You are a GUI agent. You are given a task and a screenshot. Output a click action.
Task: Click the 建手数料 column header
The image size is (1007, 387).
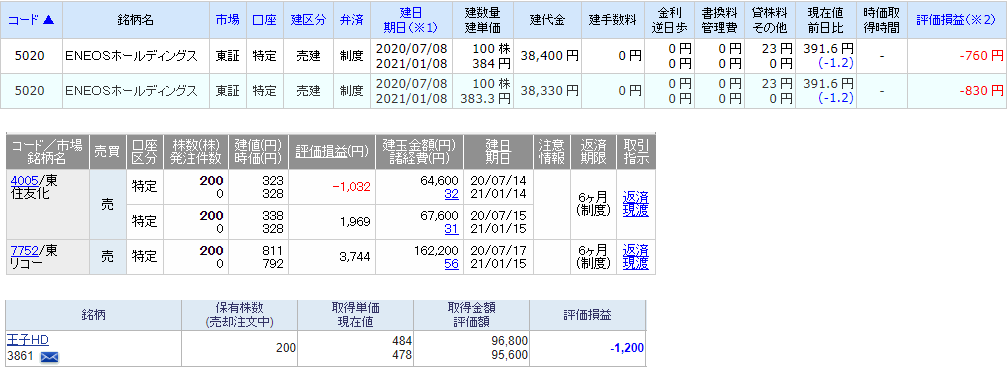coord(613,20)
